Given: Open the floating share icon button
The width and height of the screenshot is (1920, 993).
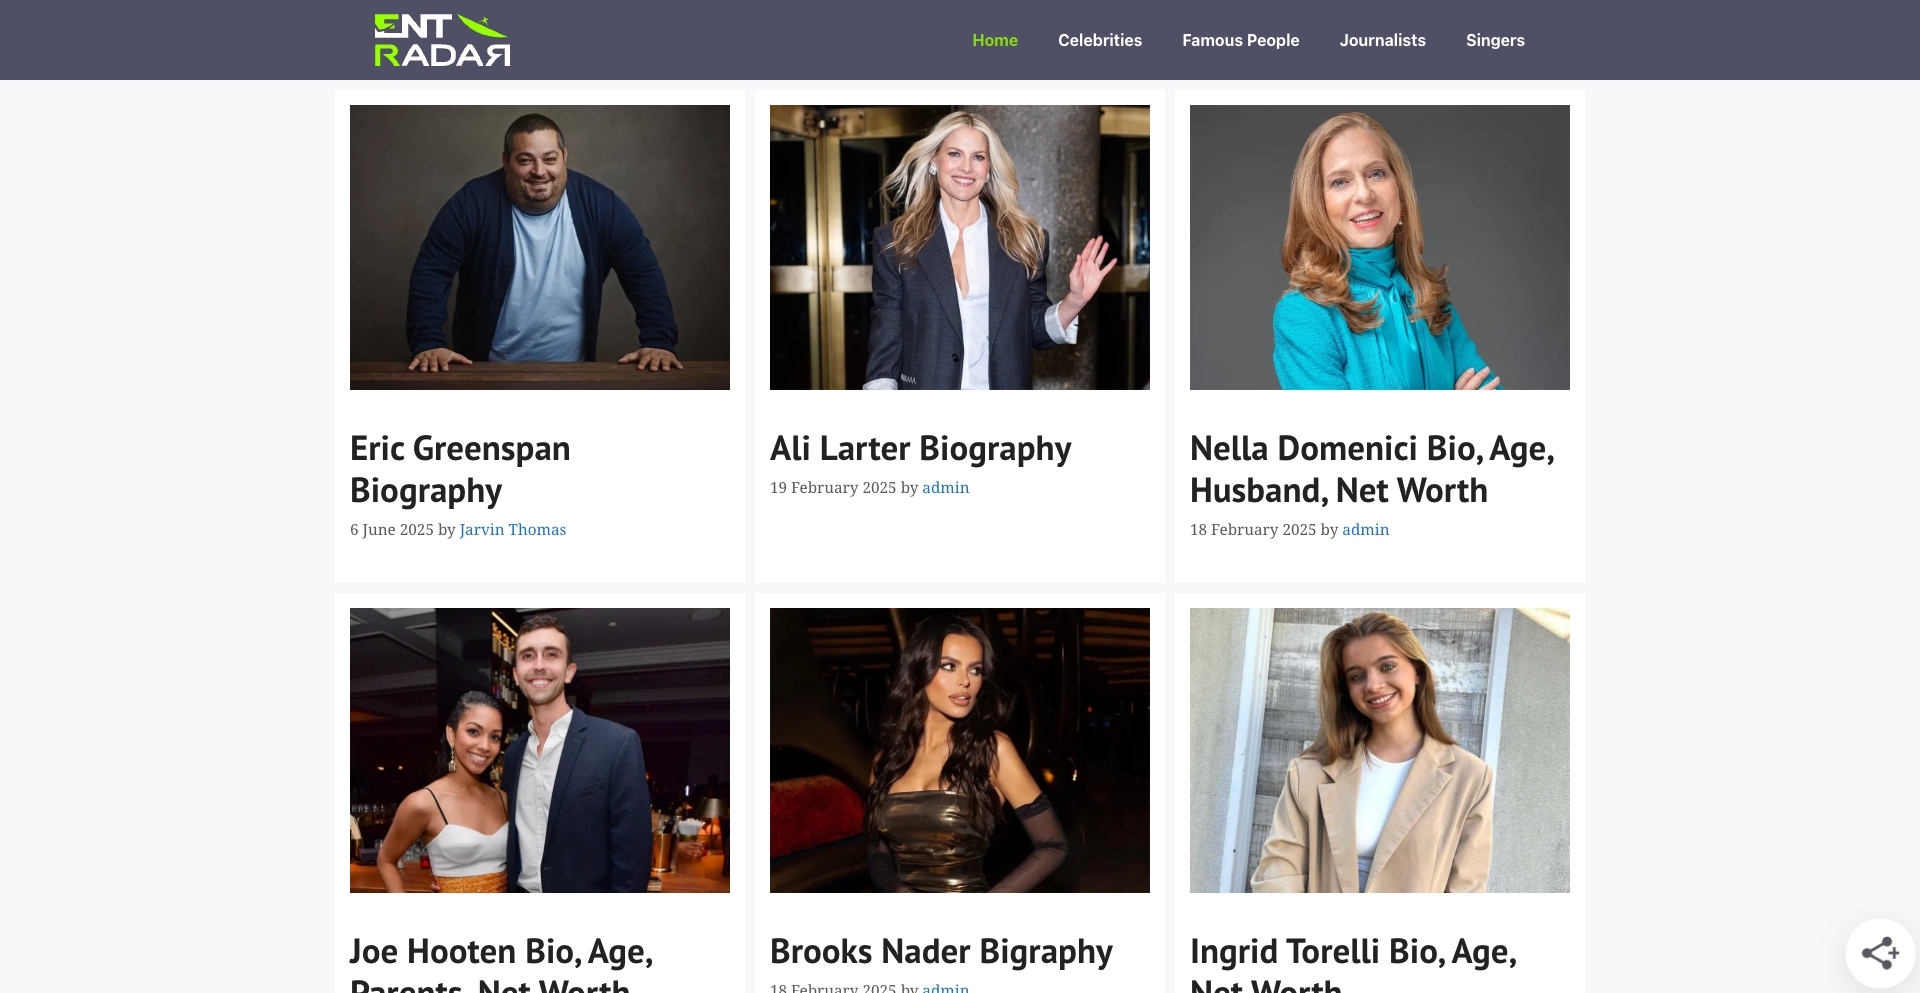Looking at the screenshot, I should click(1880, 953).
